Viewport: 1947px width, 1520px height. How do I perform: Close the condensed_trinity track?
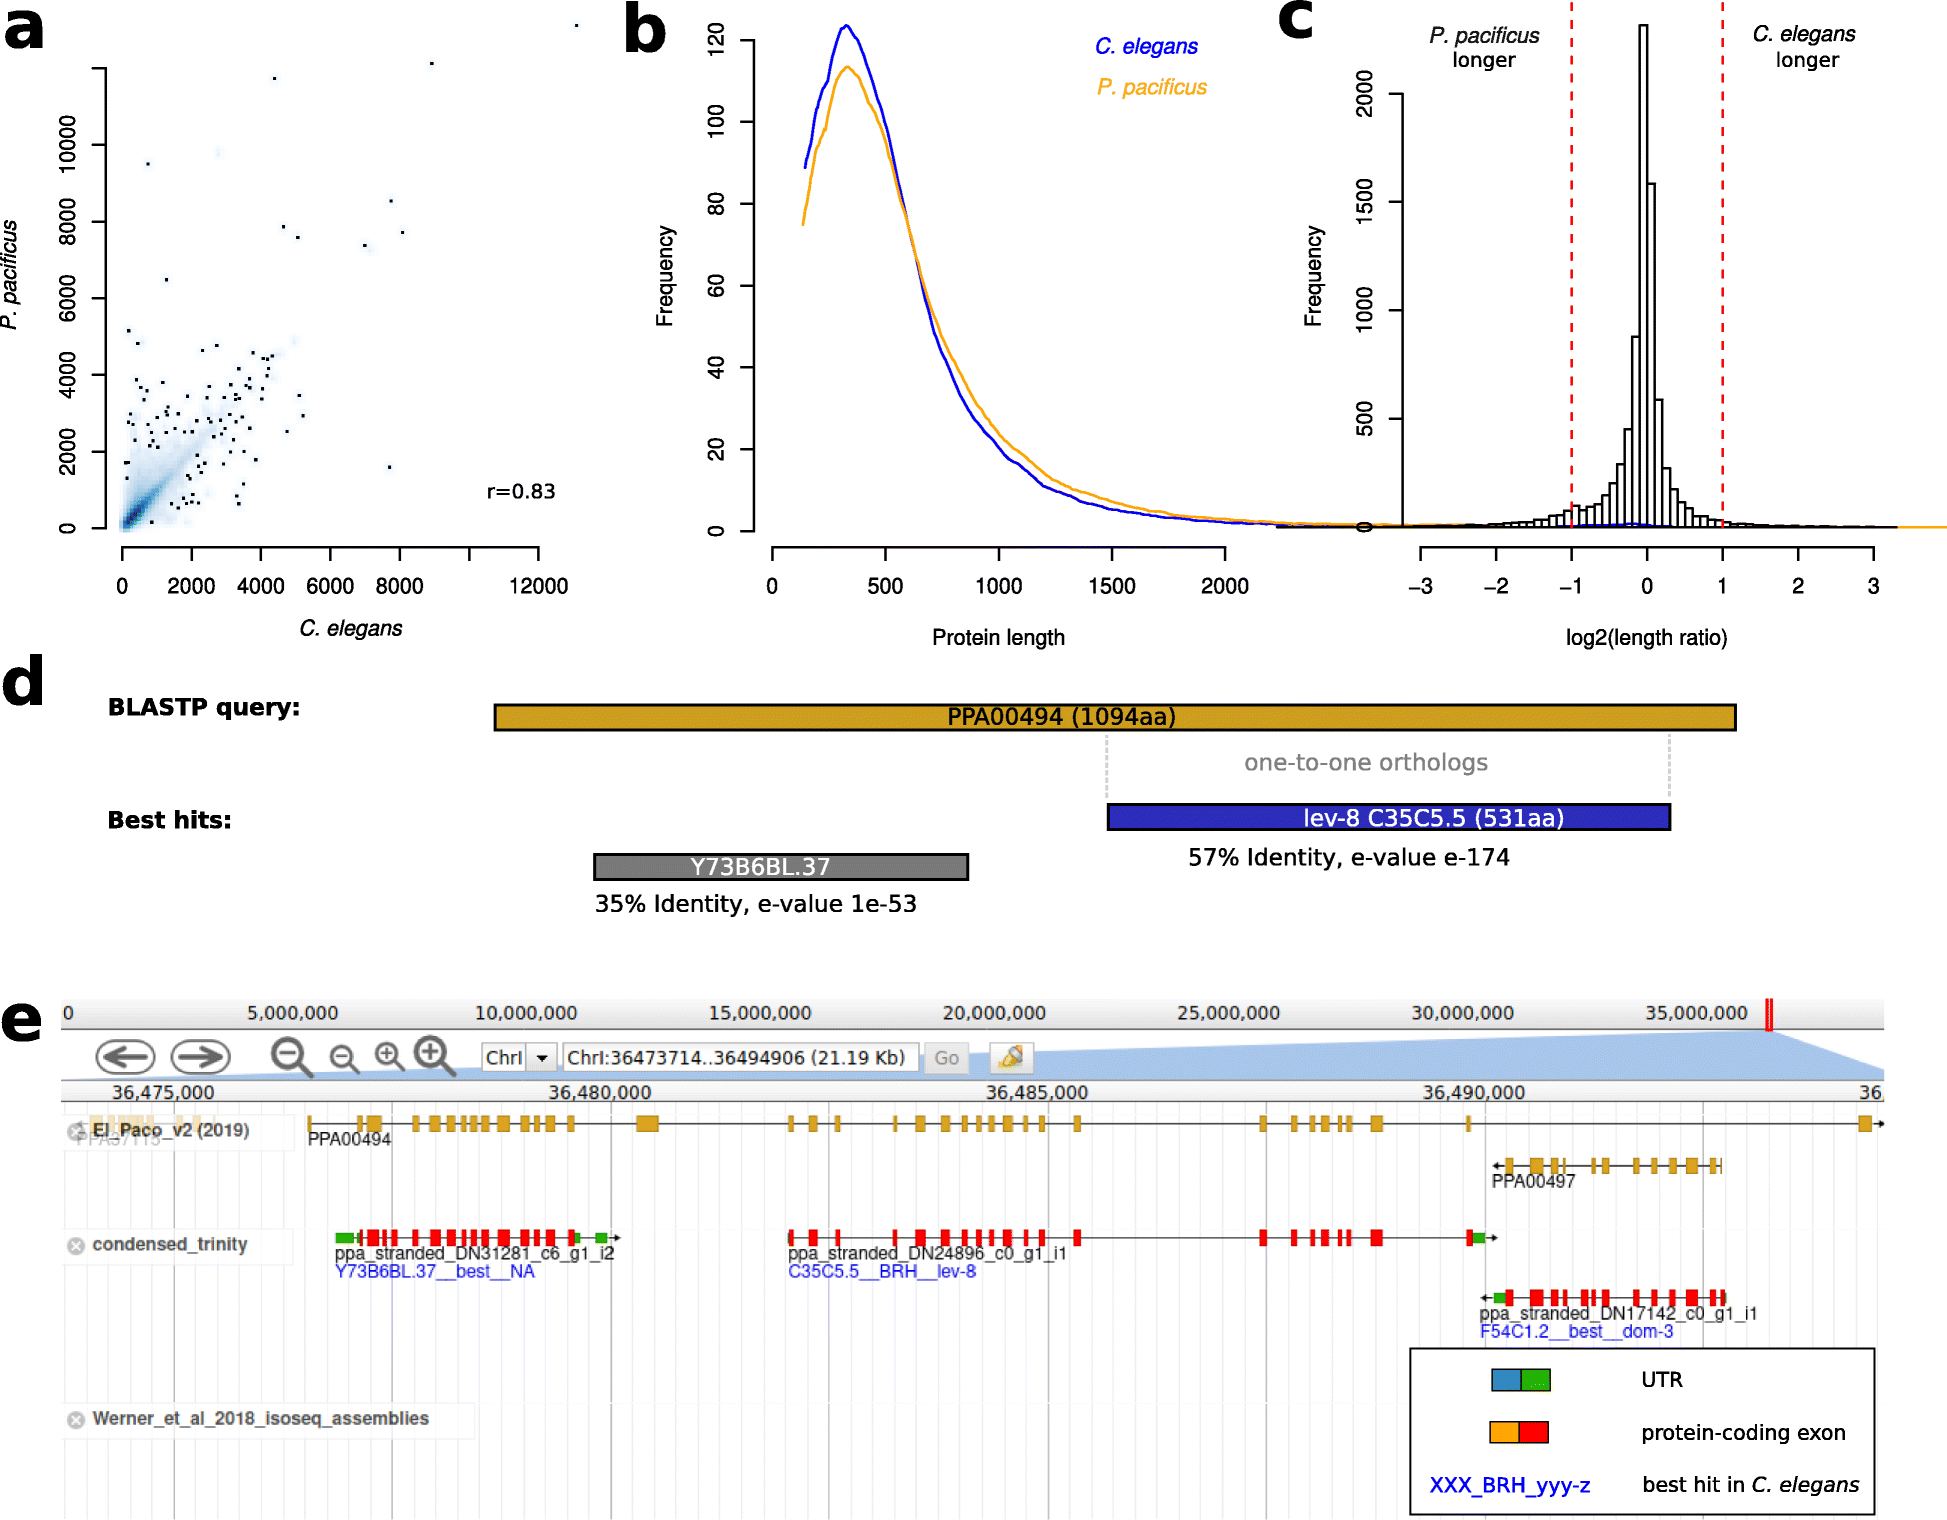pos(76,1245)
